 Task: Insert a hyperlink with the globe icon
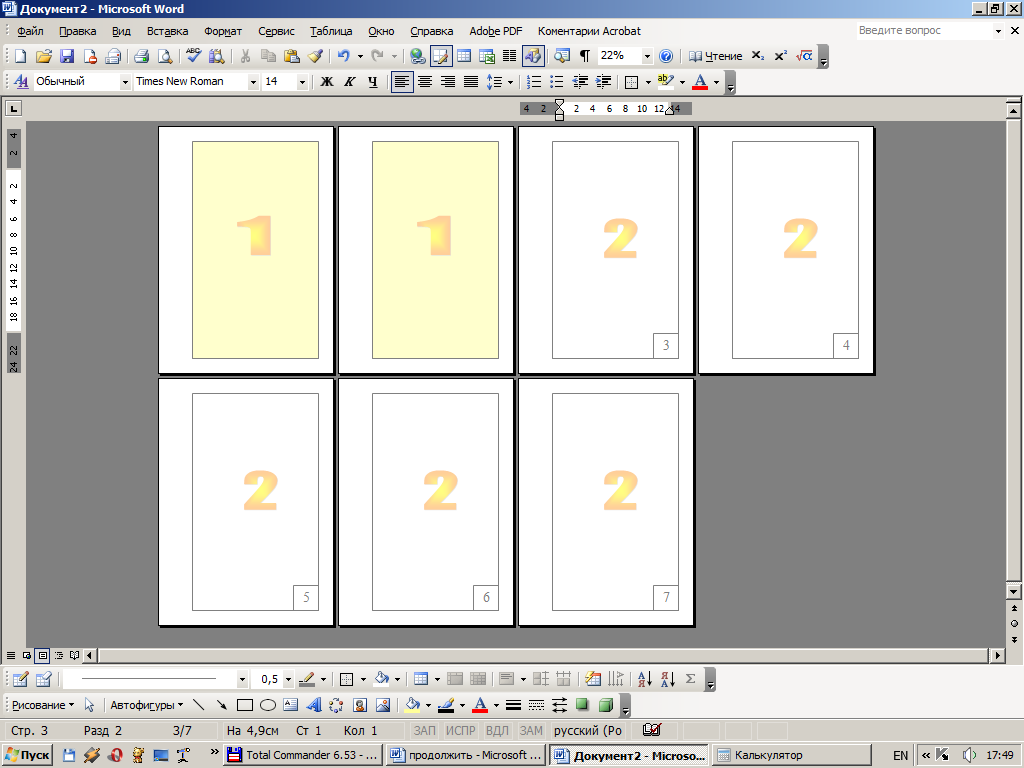(417, 56)
